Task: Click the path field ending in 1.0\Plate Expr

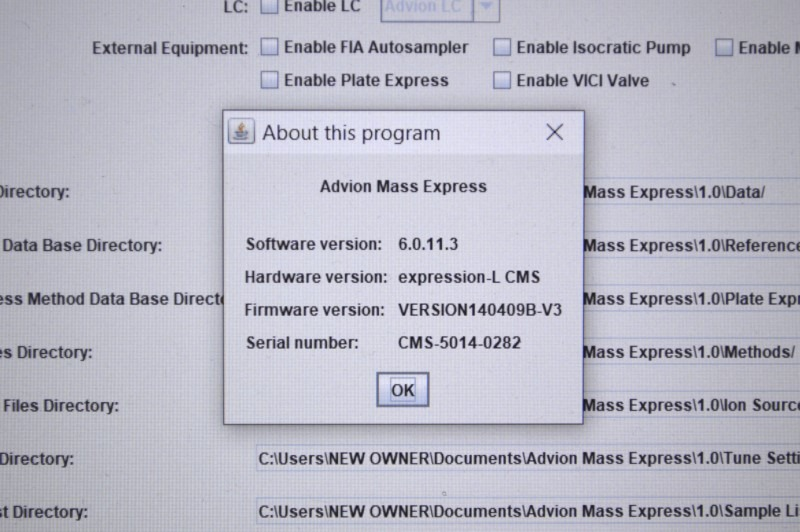Action: point(692,299)
